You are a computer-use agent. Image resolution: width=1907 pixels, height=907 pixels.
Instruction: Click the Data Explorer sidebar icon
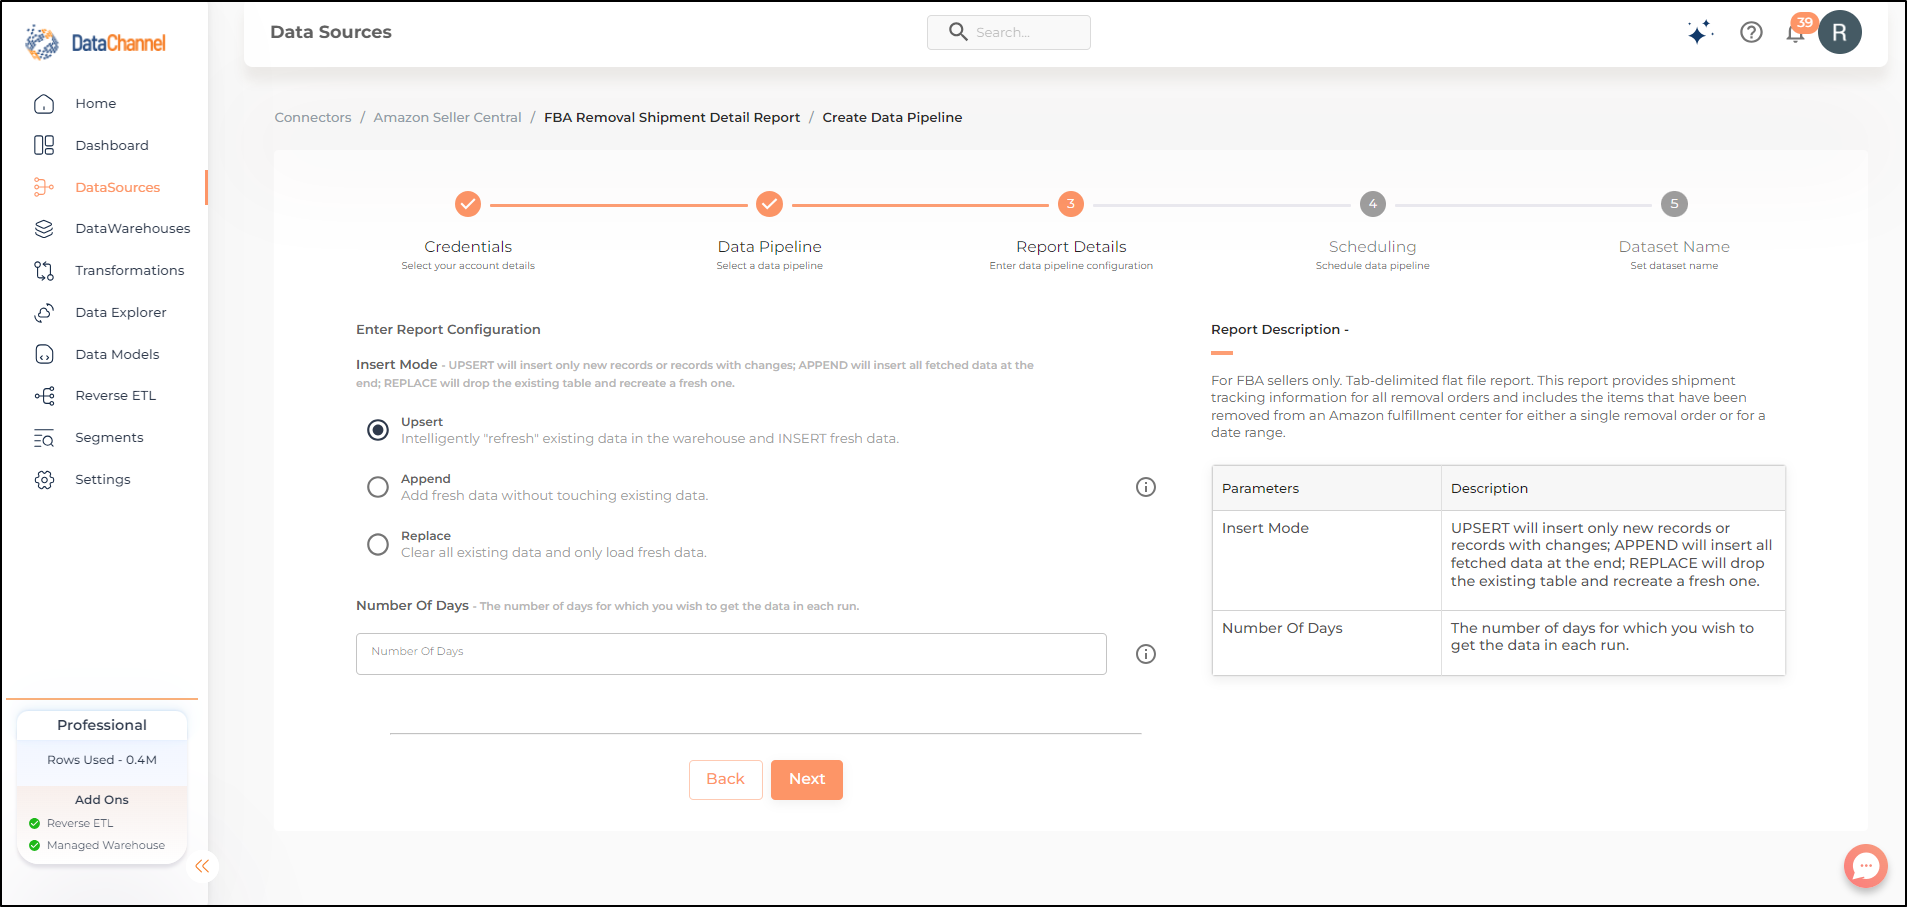44,313
